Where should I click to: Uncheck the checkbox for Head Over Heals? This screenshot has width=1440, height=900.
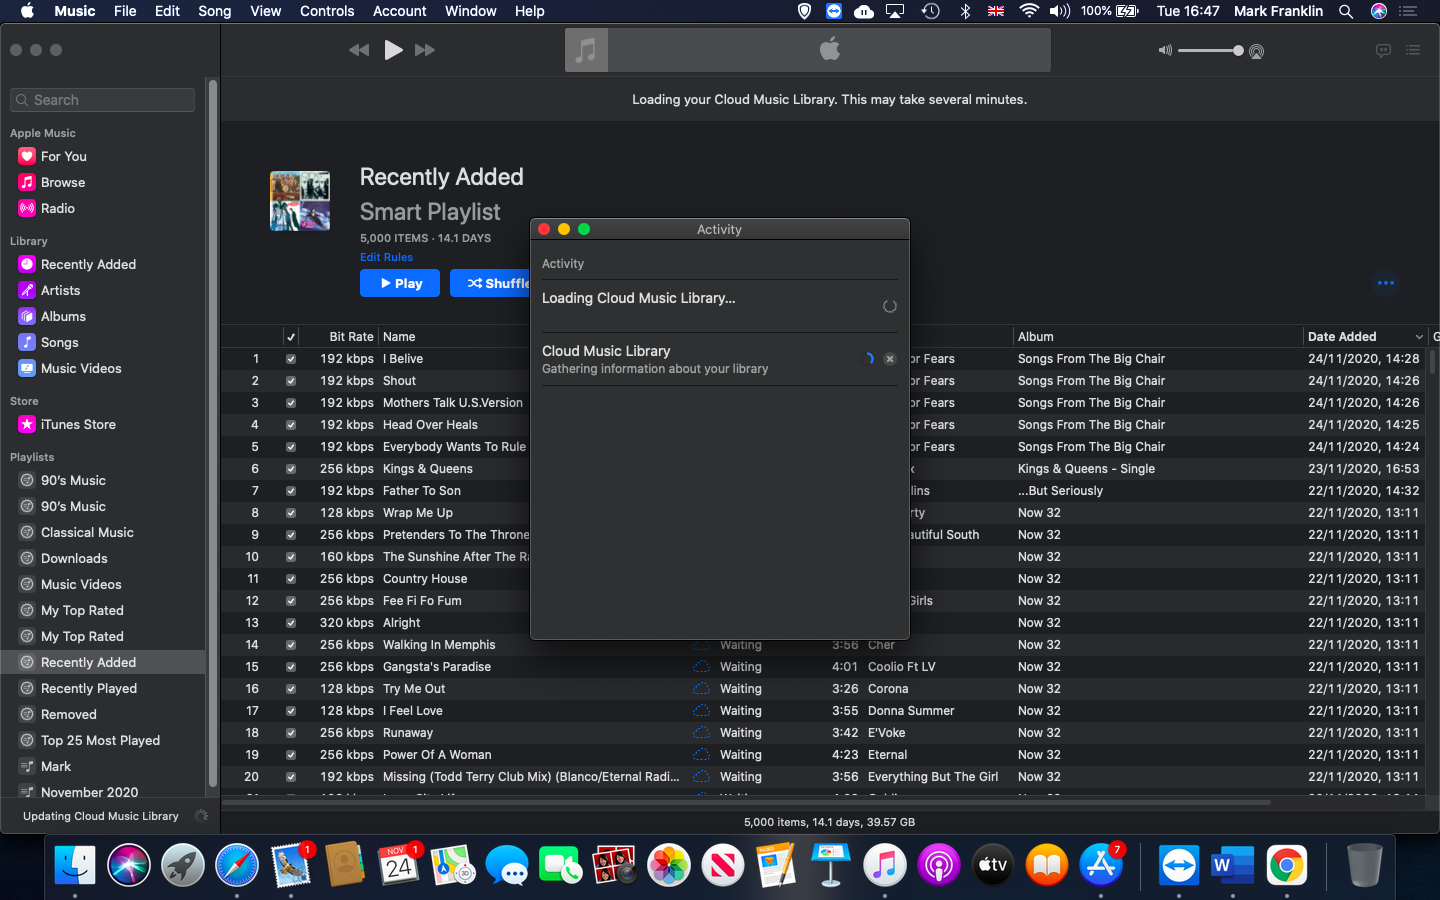[291, 425]
